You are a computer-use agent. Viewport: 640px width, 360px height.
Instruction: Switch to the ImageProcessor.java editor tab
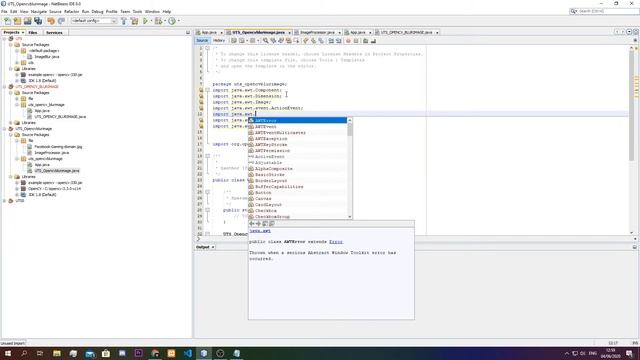click(x=317, y=32)
